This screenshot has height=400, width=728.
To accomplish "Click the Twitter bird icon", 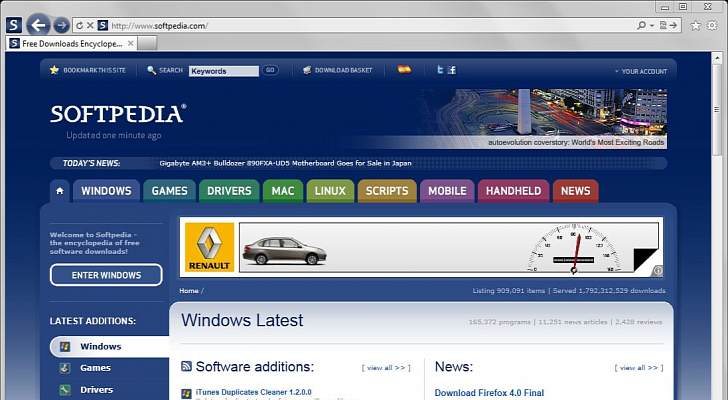I will click(439, 70).
